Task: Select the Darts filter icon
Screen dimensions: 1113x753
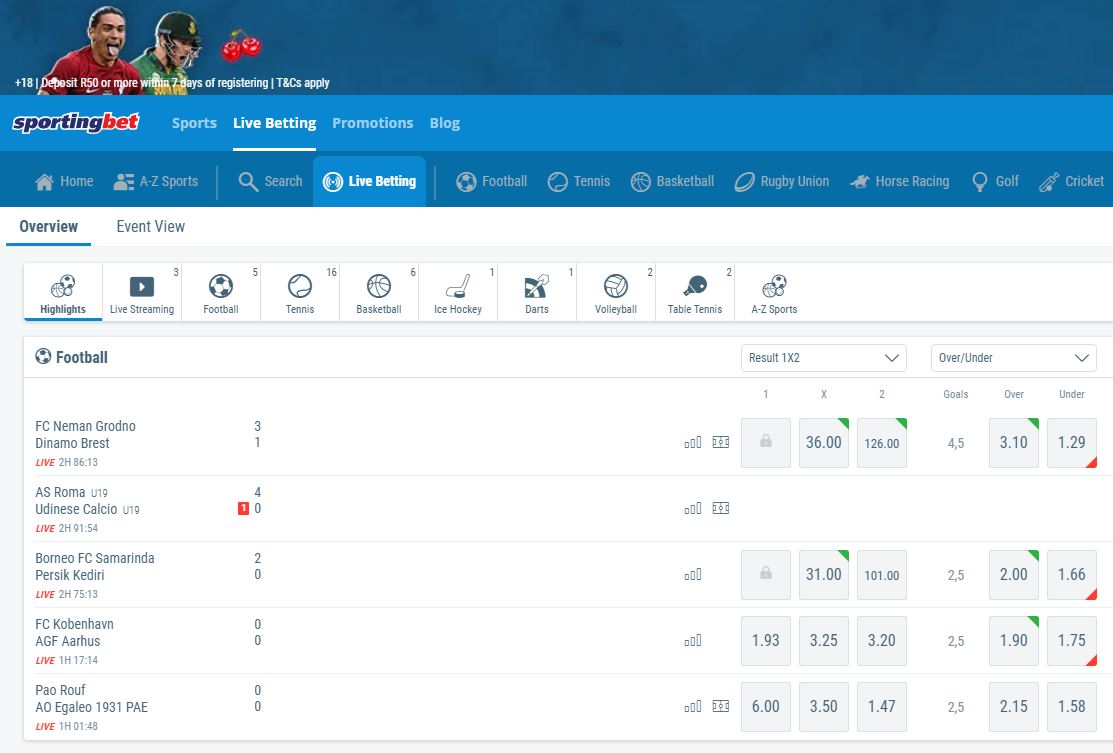Action: click(x=537, y=292)
